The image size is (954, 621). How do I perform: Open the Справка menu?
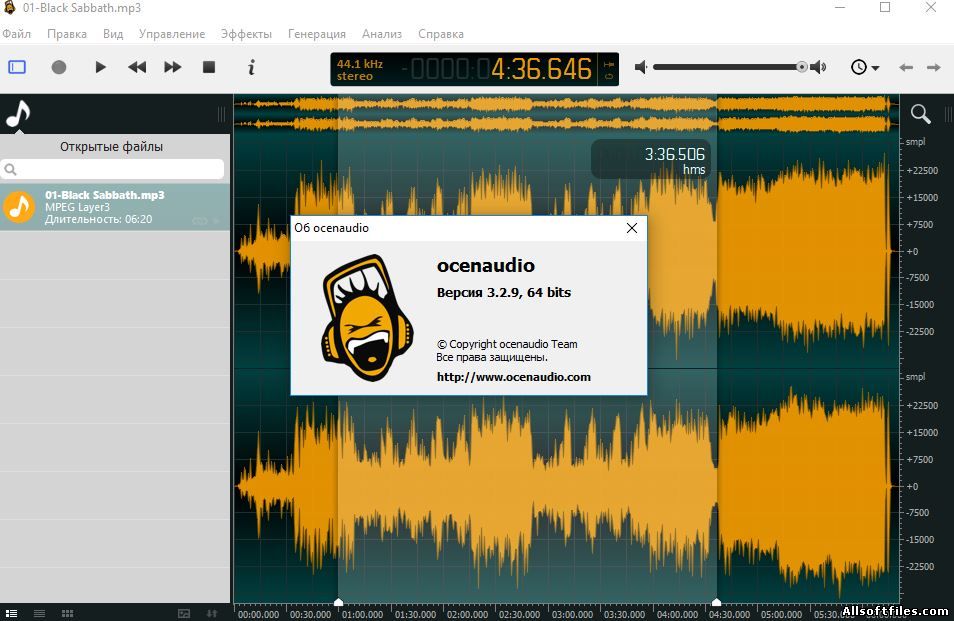440,34
